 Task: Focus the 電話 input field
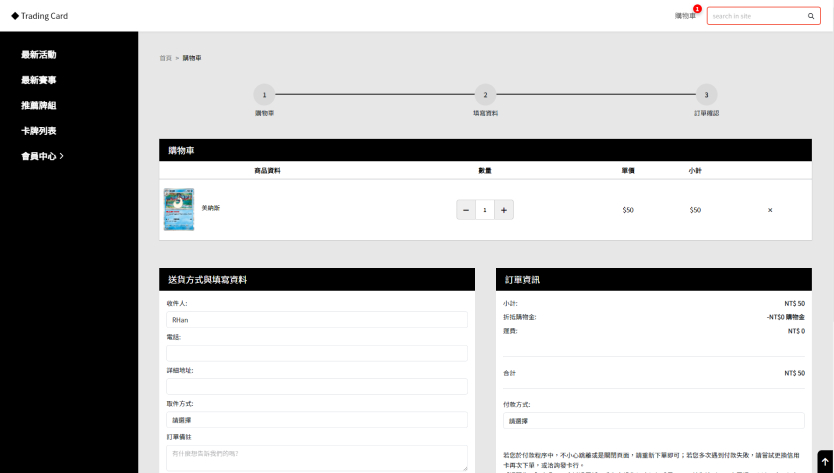tap(316, 353)
